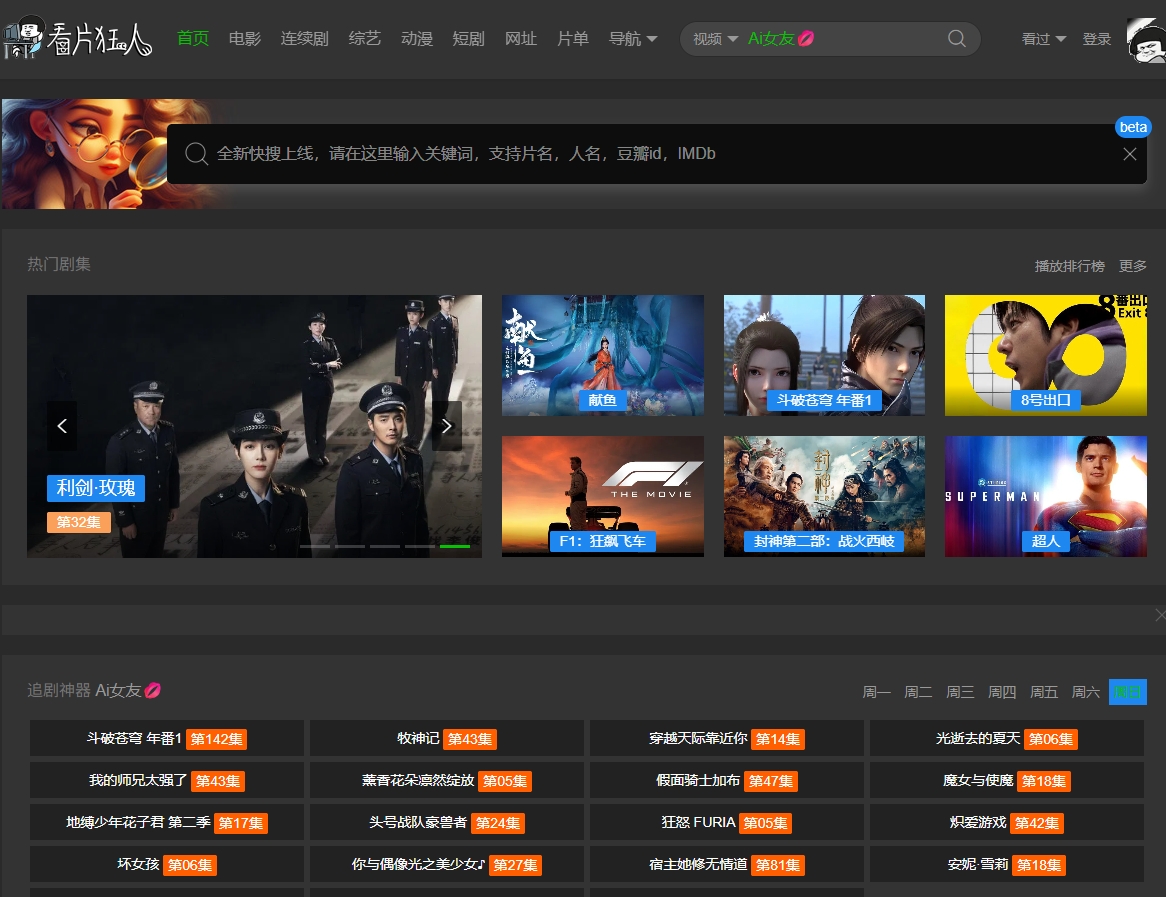The height and width of the screenshot is (897, 1166).
Task: Click the site logo in the header
Action: (78, 38)
